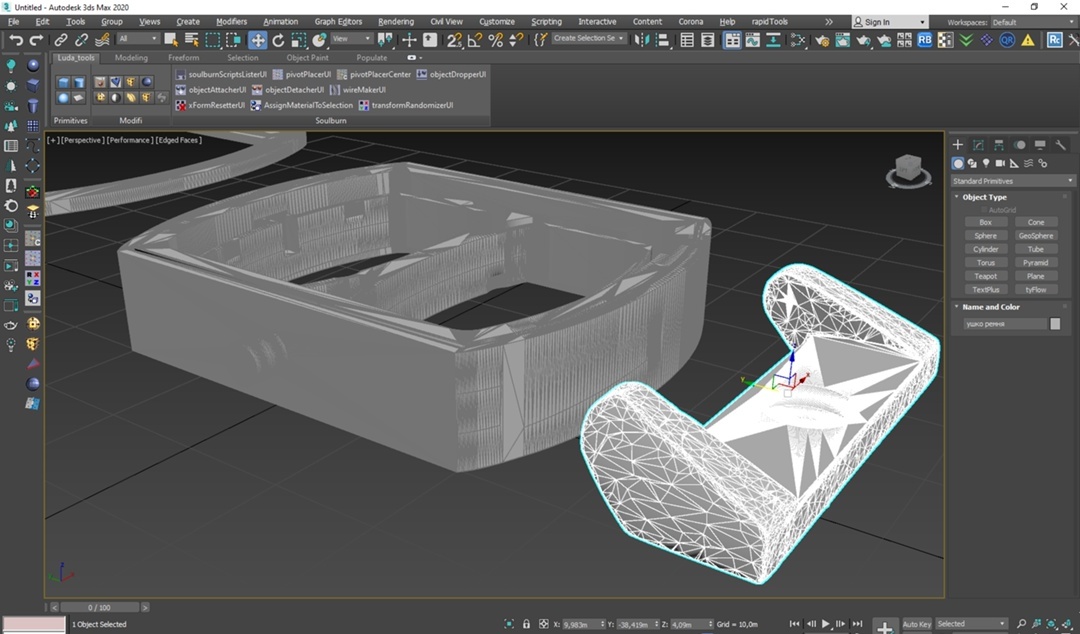The width and height of the screenshot is (1080, 634).
Task: Click the Undo arrow in the main toolbar
Action: (x=15, y=40)
